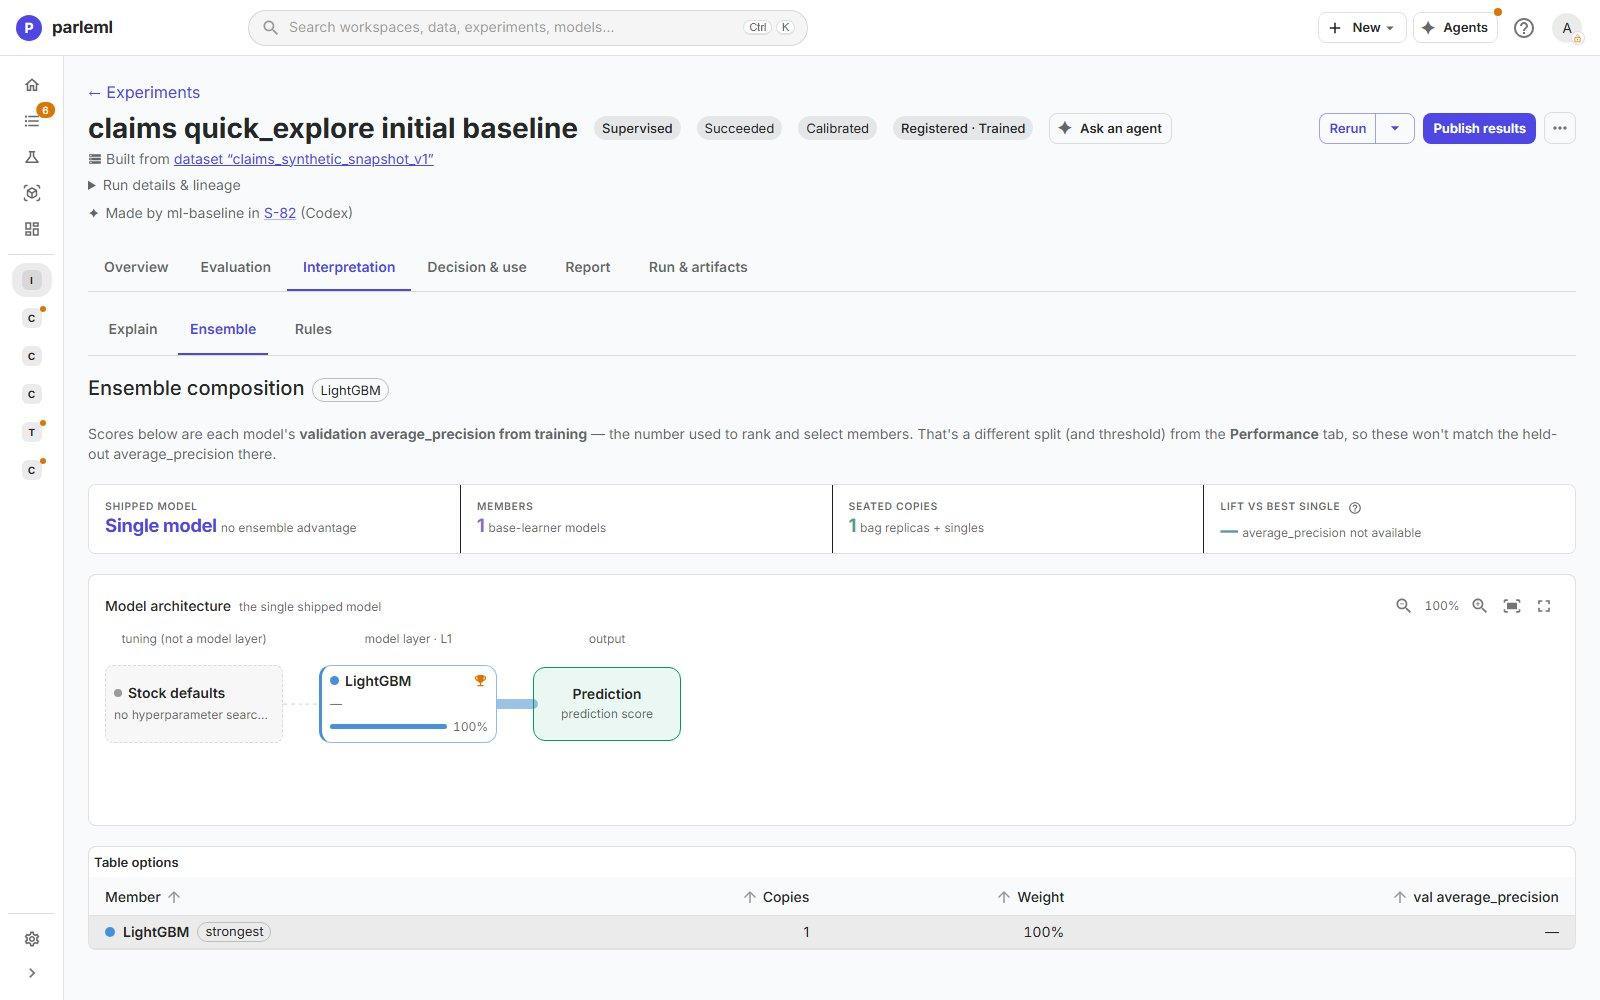Sort the table by Weight column

click(1030, 897)
